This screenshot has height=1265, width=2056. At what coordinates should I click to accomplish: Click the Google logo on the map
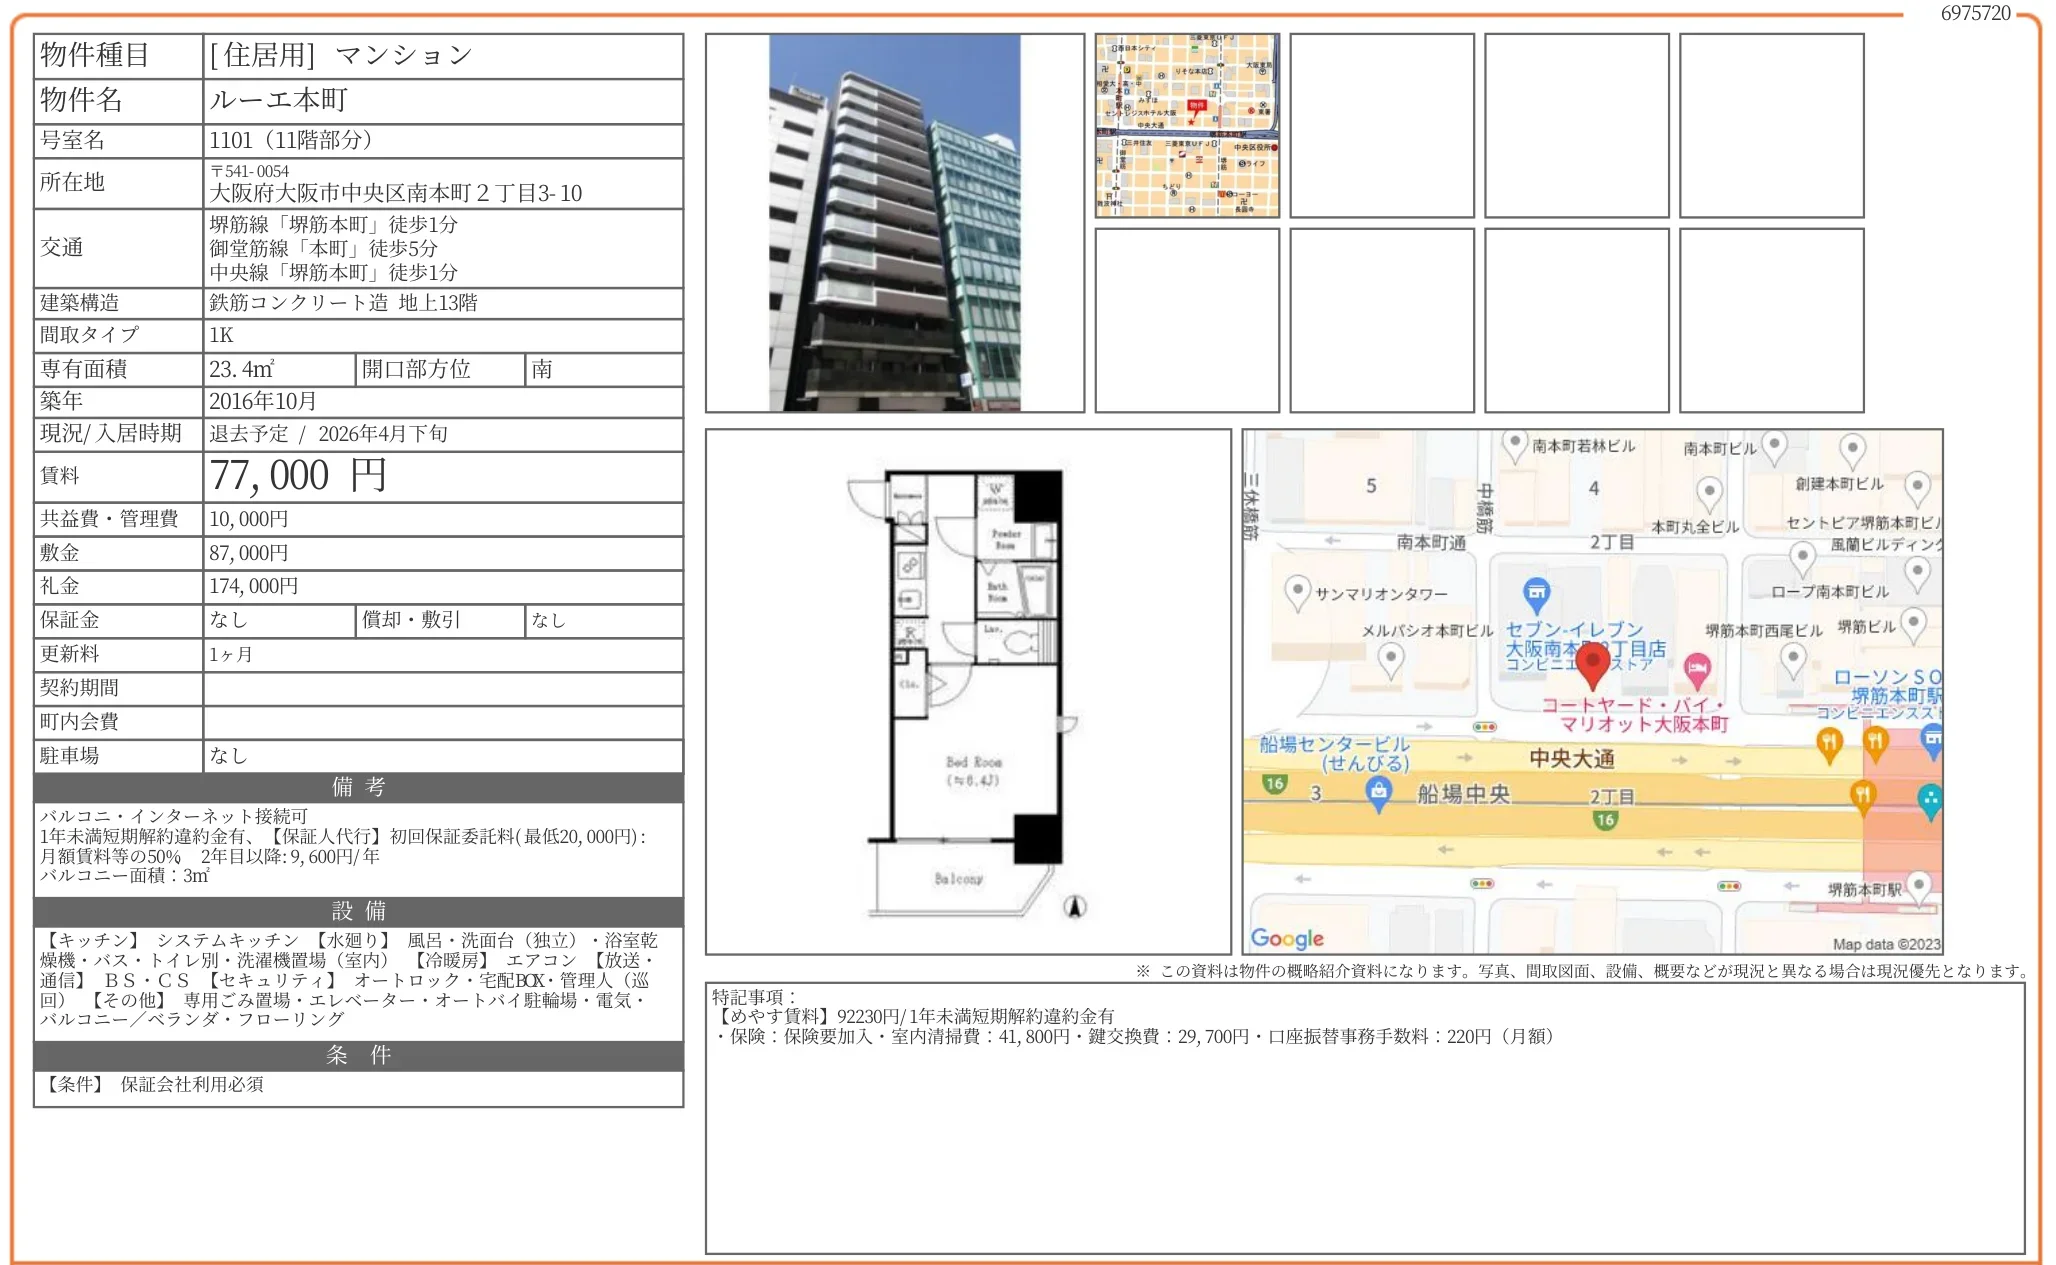click(x=1287, y=938)
